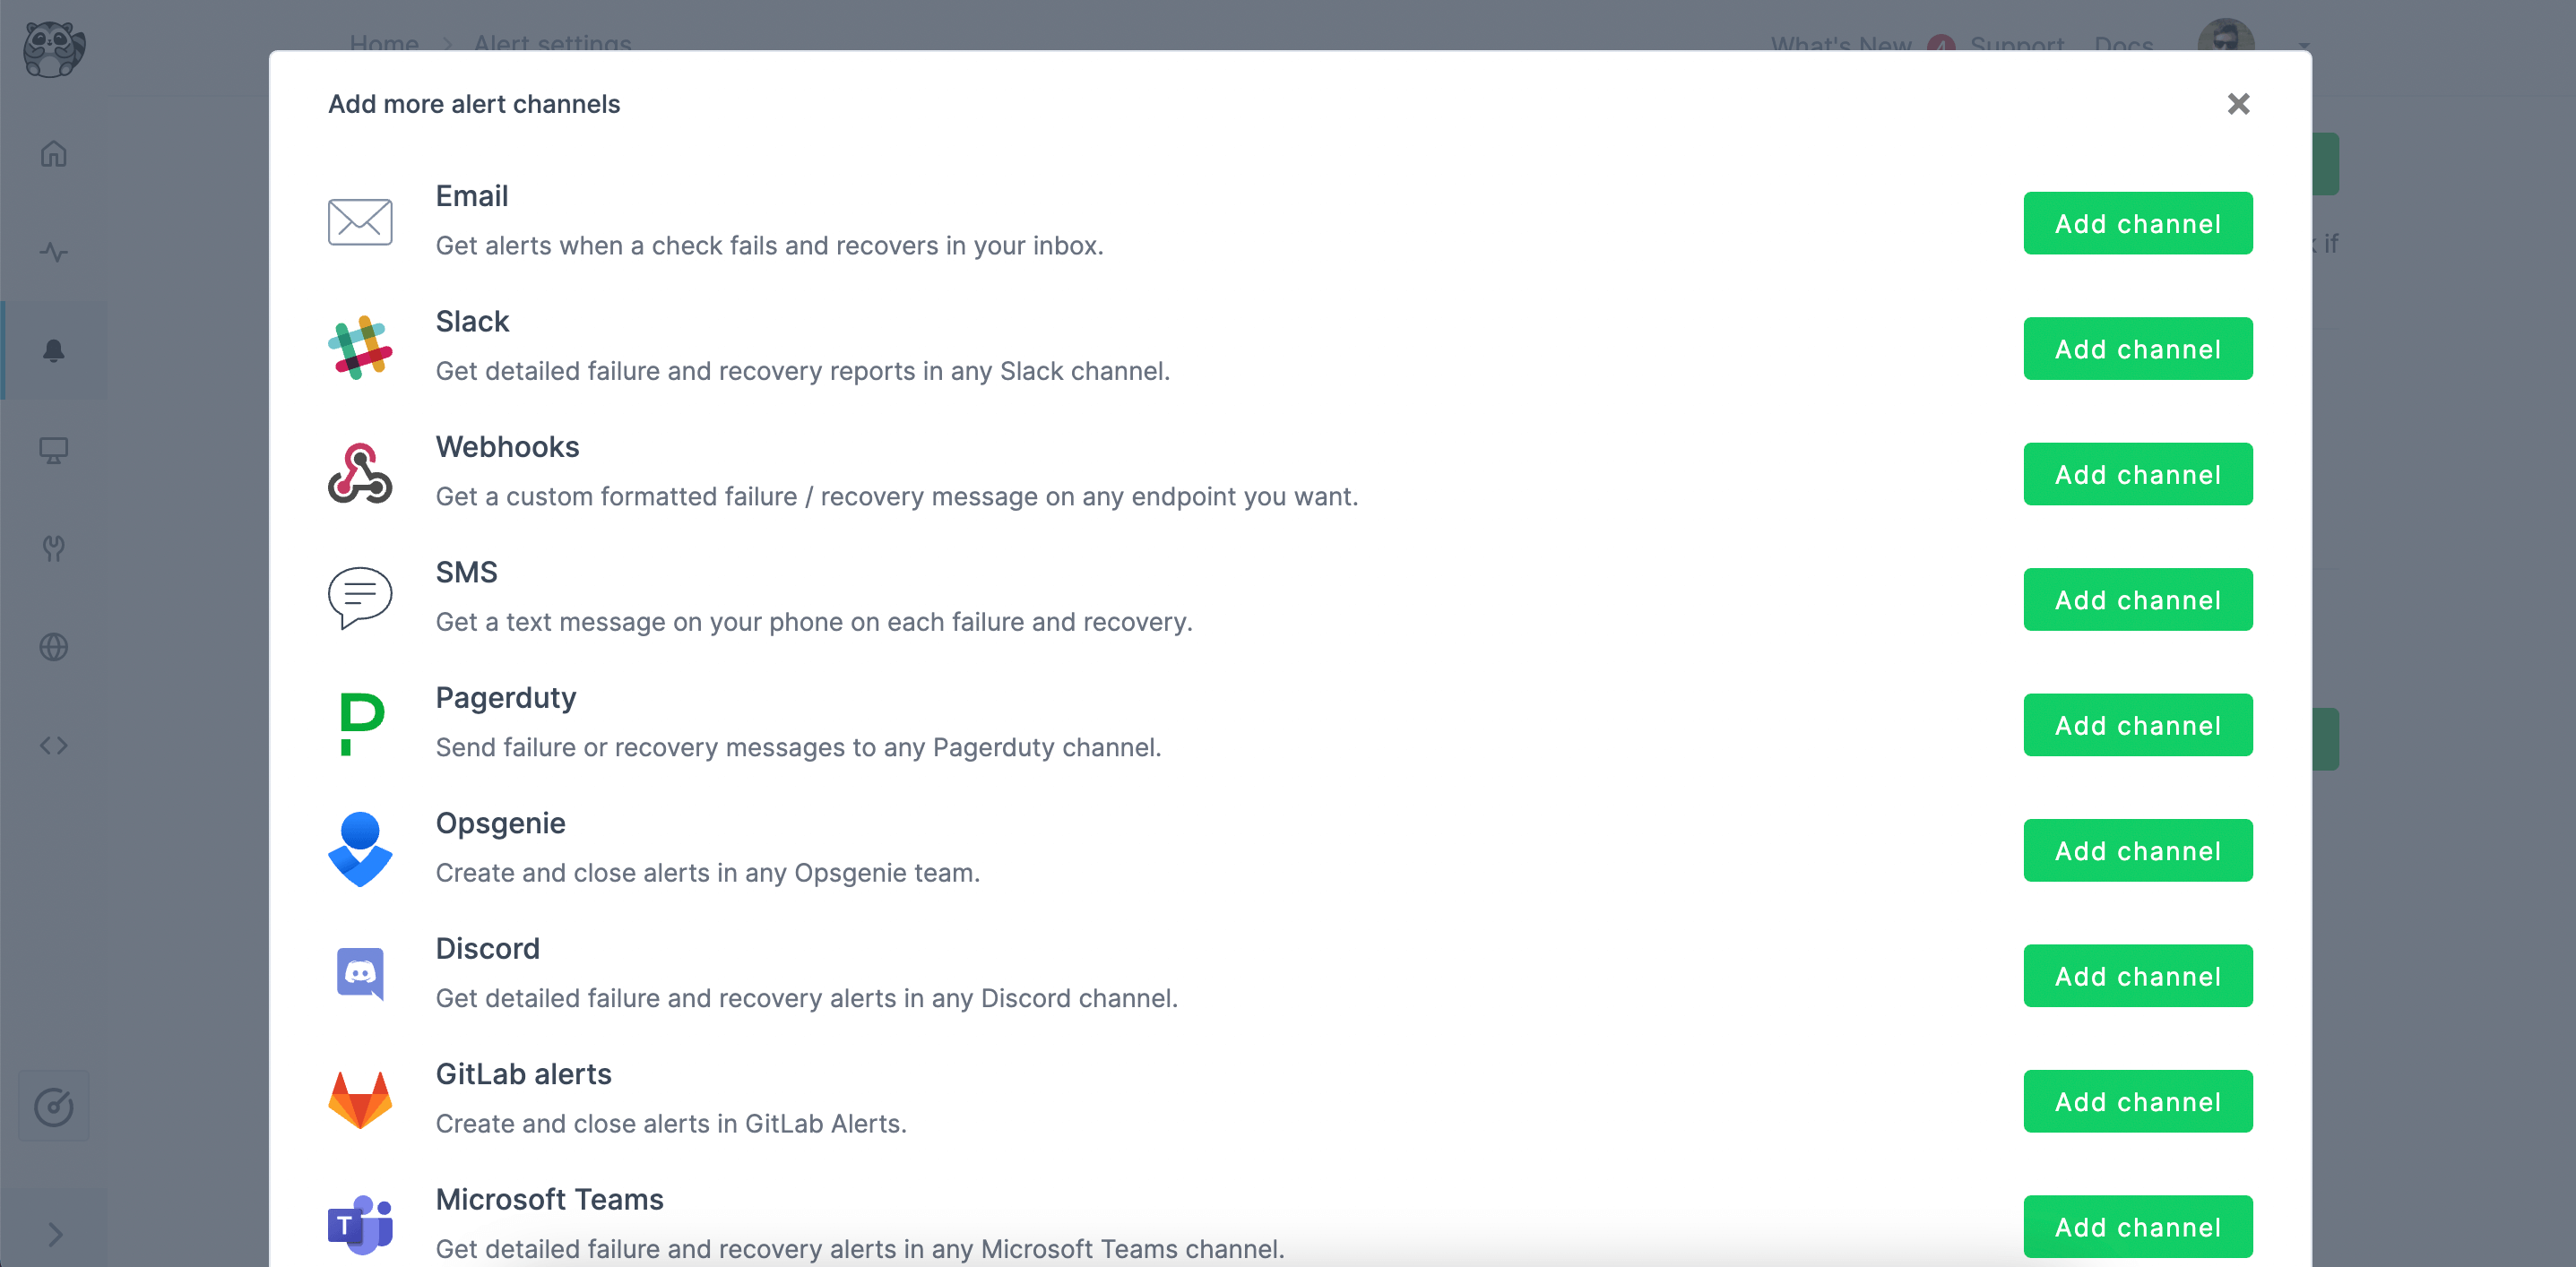
Task: Close the Add more alert channels dialog
Action: [2239, 103]
